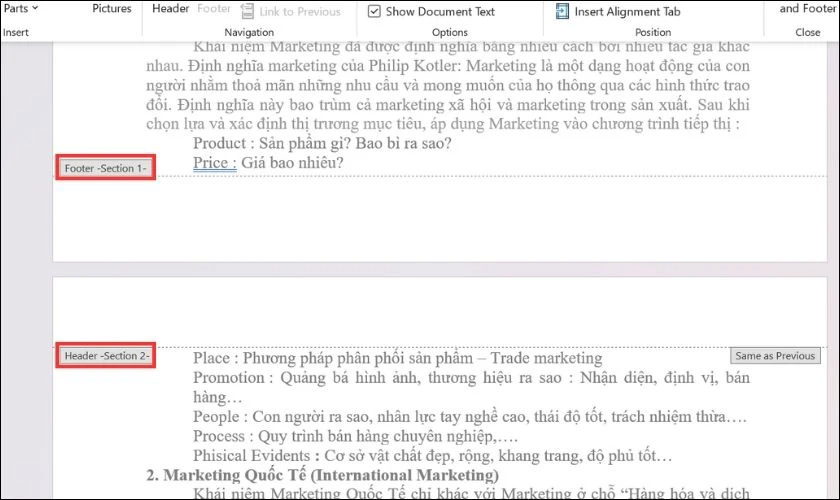The height and width of the screenshot is (500, 840).
Task: Toggle the Show Document Text checkbox
Action: pyautogui.click(x=374, y=11)
